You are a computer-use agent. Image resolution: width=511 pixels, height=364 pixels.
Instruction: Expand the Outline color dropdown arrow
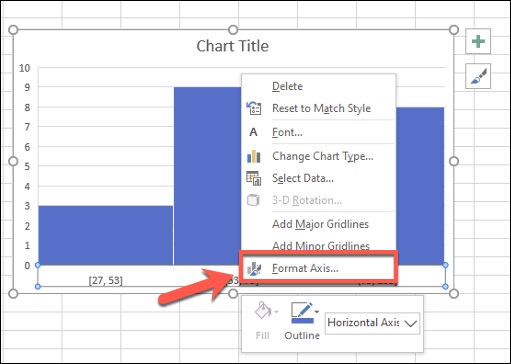(x=317, y=312)
